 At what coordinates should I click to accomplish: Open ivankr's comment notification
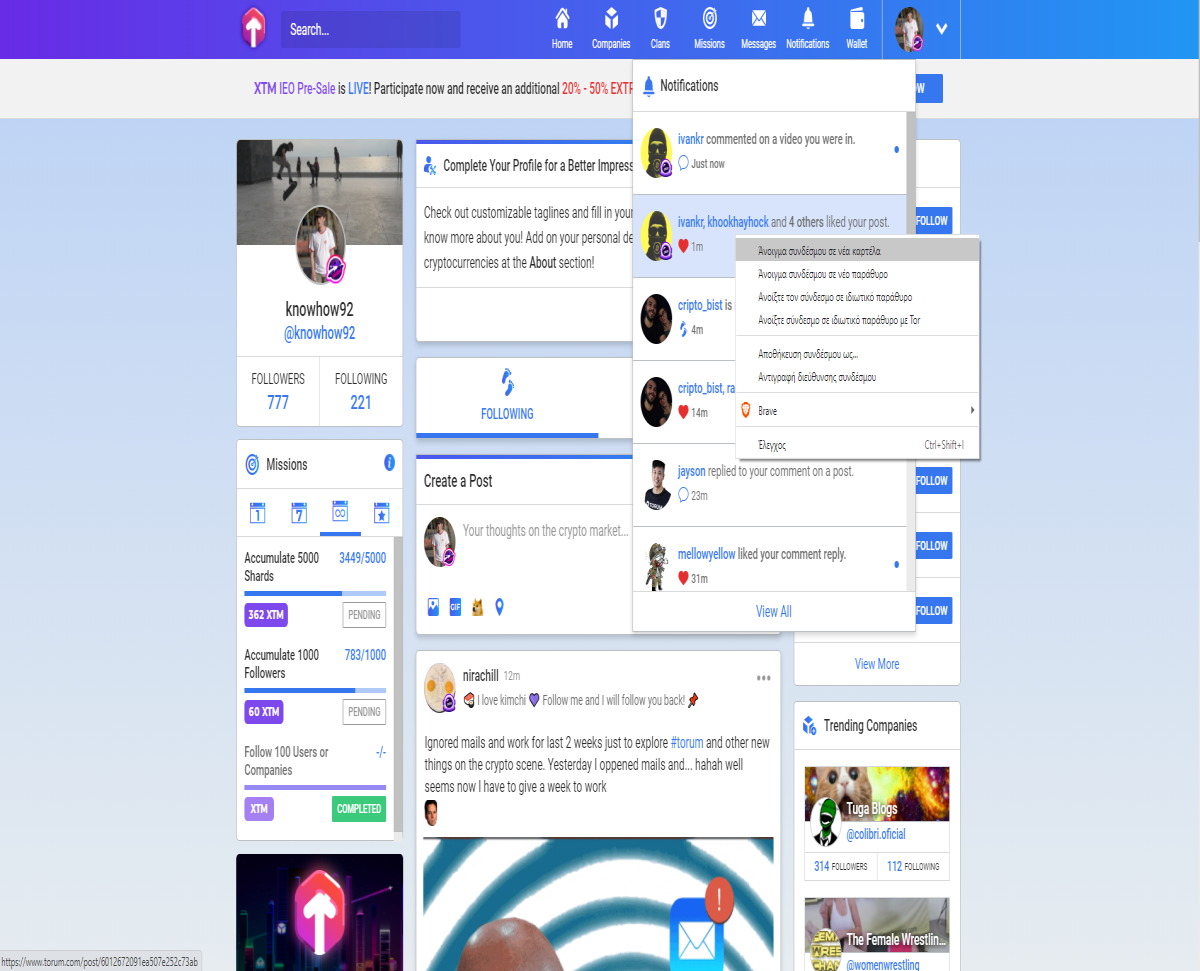[770, 153]
